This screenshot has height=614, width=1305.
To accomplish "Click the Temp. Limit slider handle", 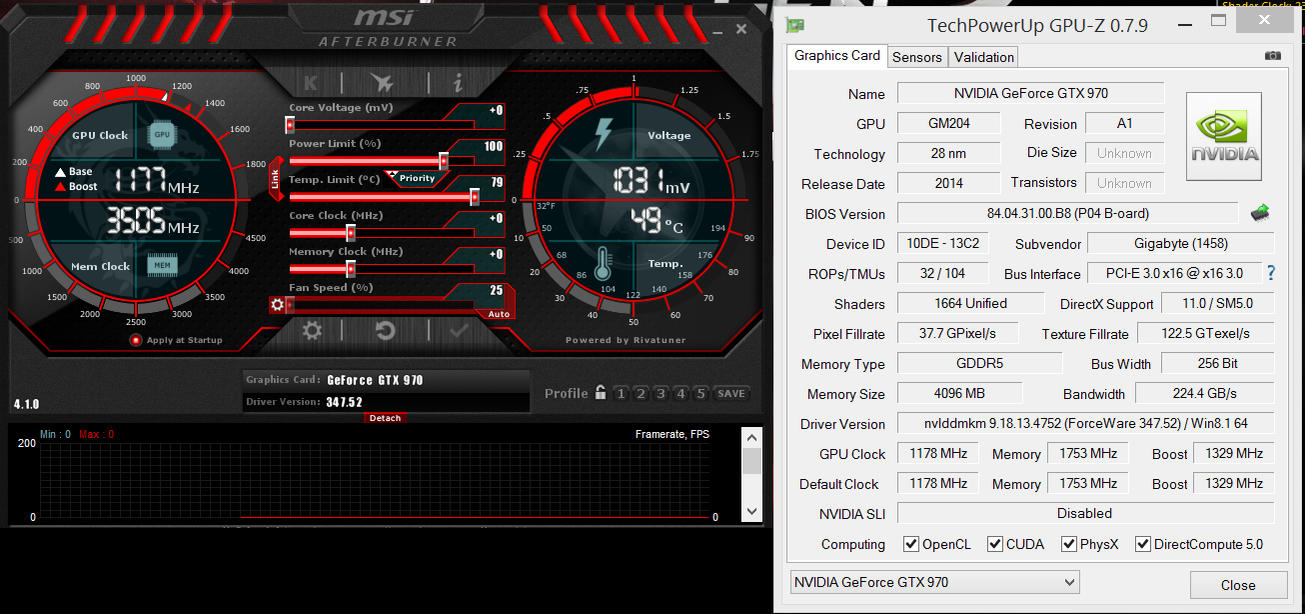I will [x=474, y=197].
